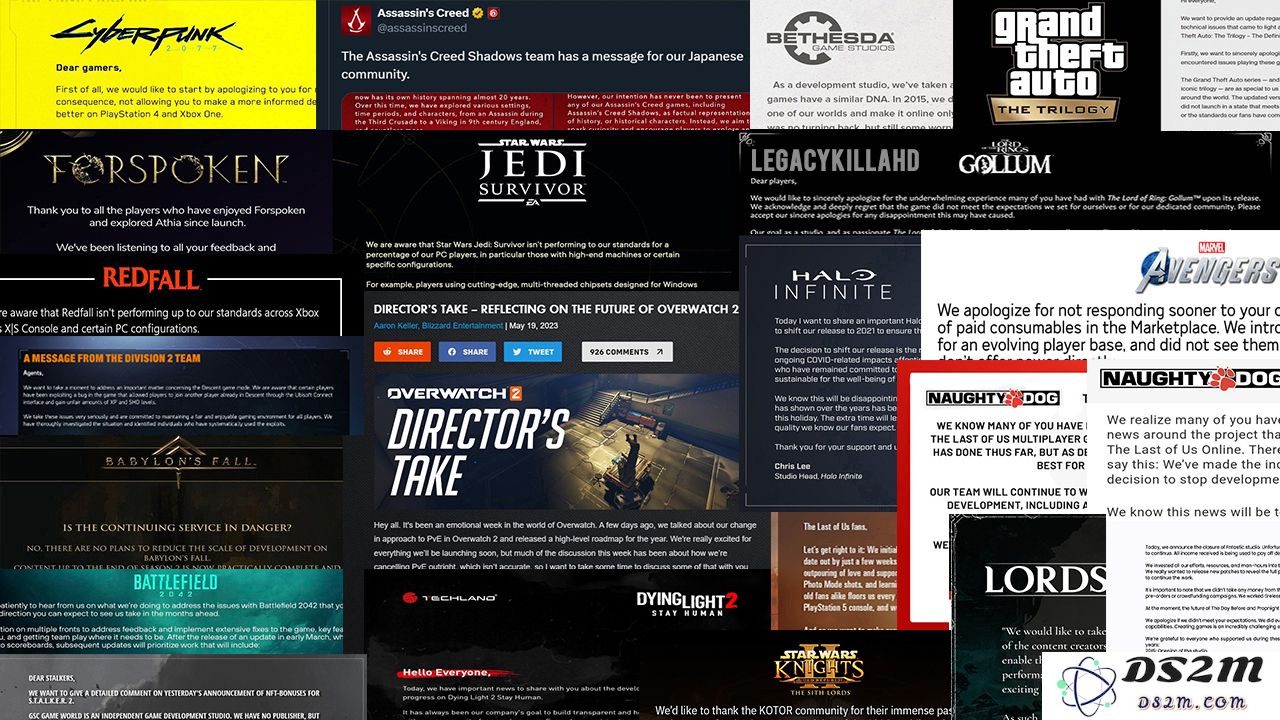Open the 926 Comments button

627,352
